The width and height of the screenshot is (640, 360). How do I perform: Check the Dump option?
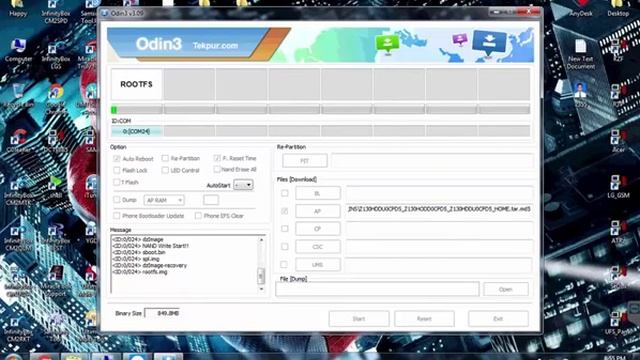tap(117, 200)
